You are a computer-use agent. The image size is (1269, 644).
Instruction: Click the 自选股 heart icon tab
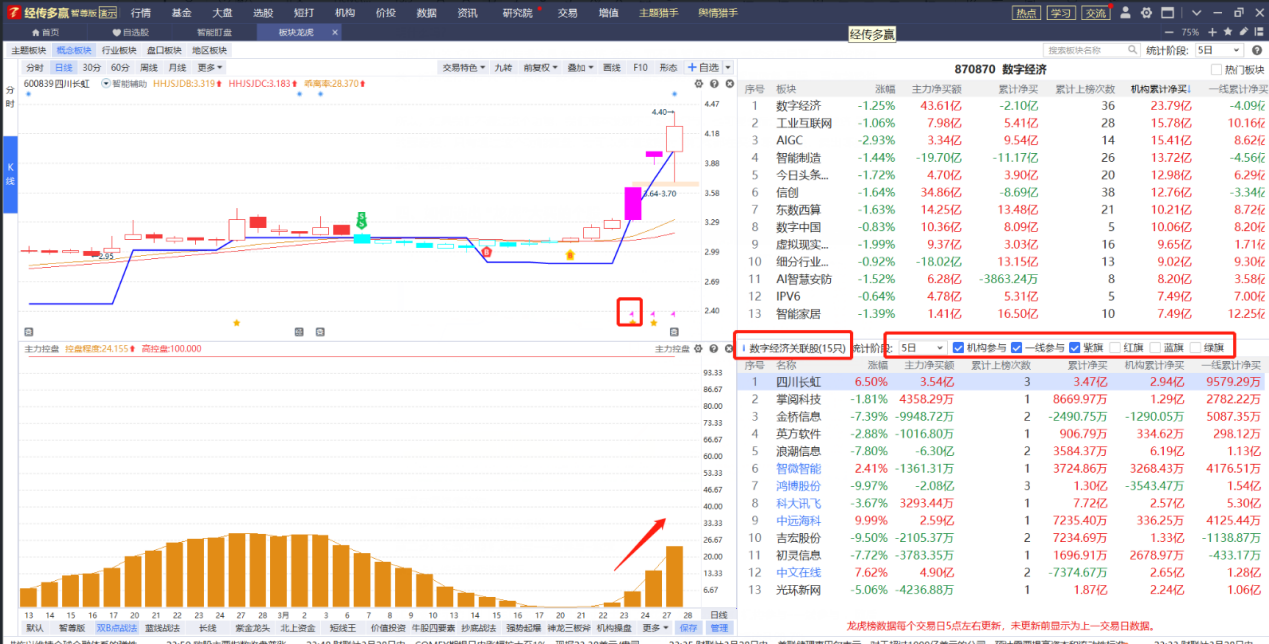coord(116,32)
